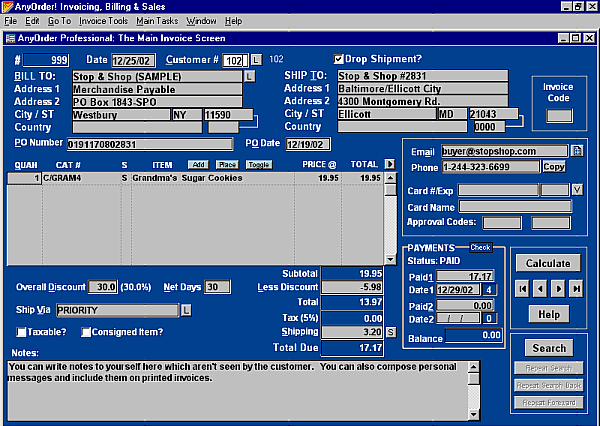600x426 pixels.
Task: Click the Notes text area
Action: (238, 391)
